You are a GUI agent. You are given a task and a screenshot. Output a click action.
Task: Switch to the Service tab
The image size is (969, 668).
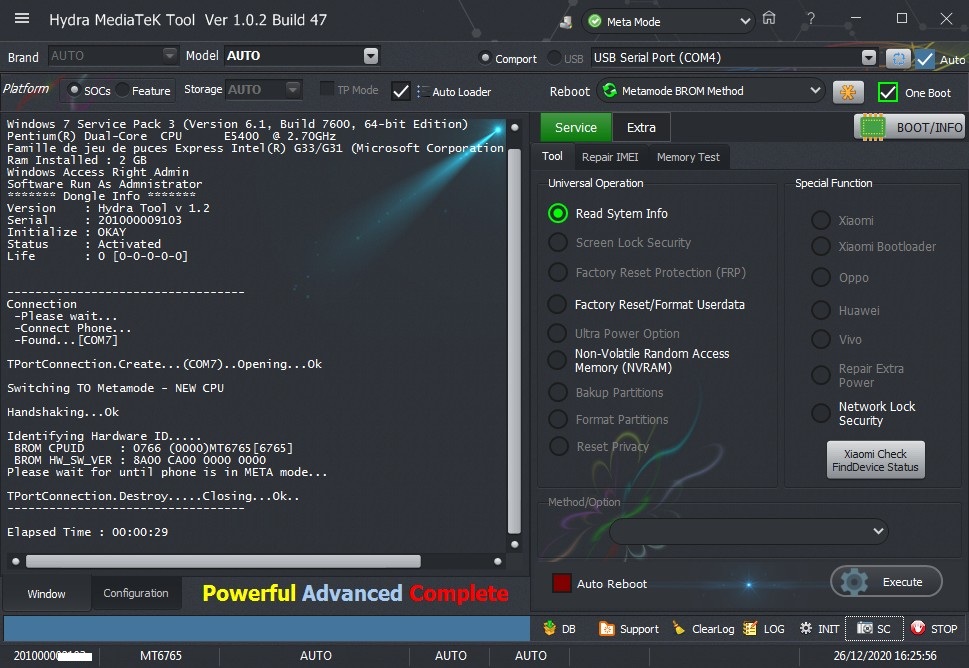(x=576, y=127)
